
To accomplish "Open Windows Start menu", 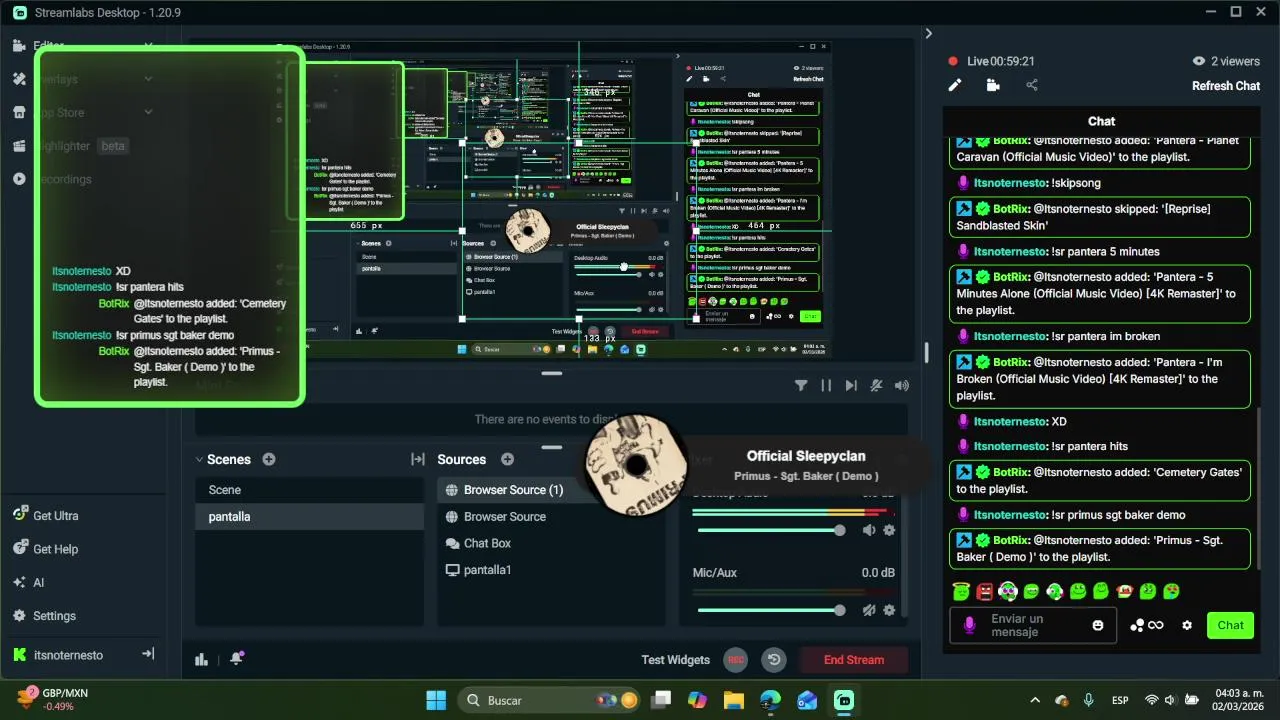I will pyautogui.click(x=437, y=700).
